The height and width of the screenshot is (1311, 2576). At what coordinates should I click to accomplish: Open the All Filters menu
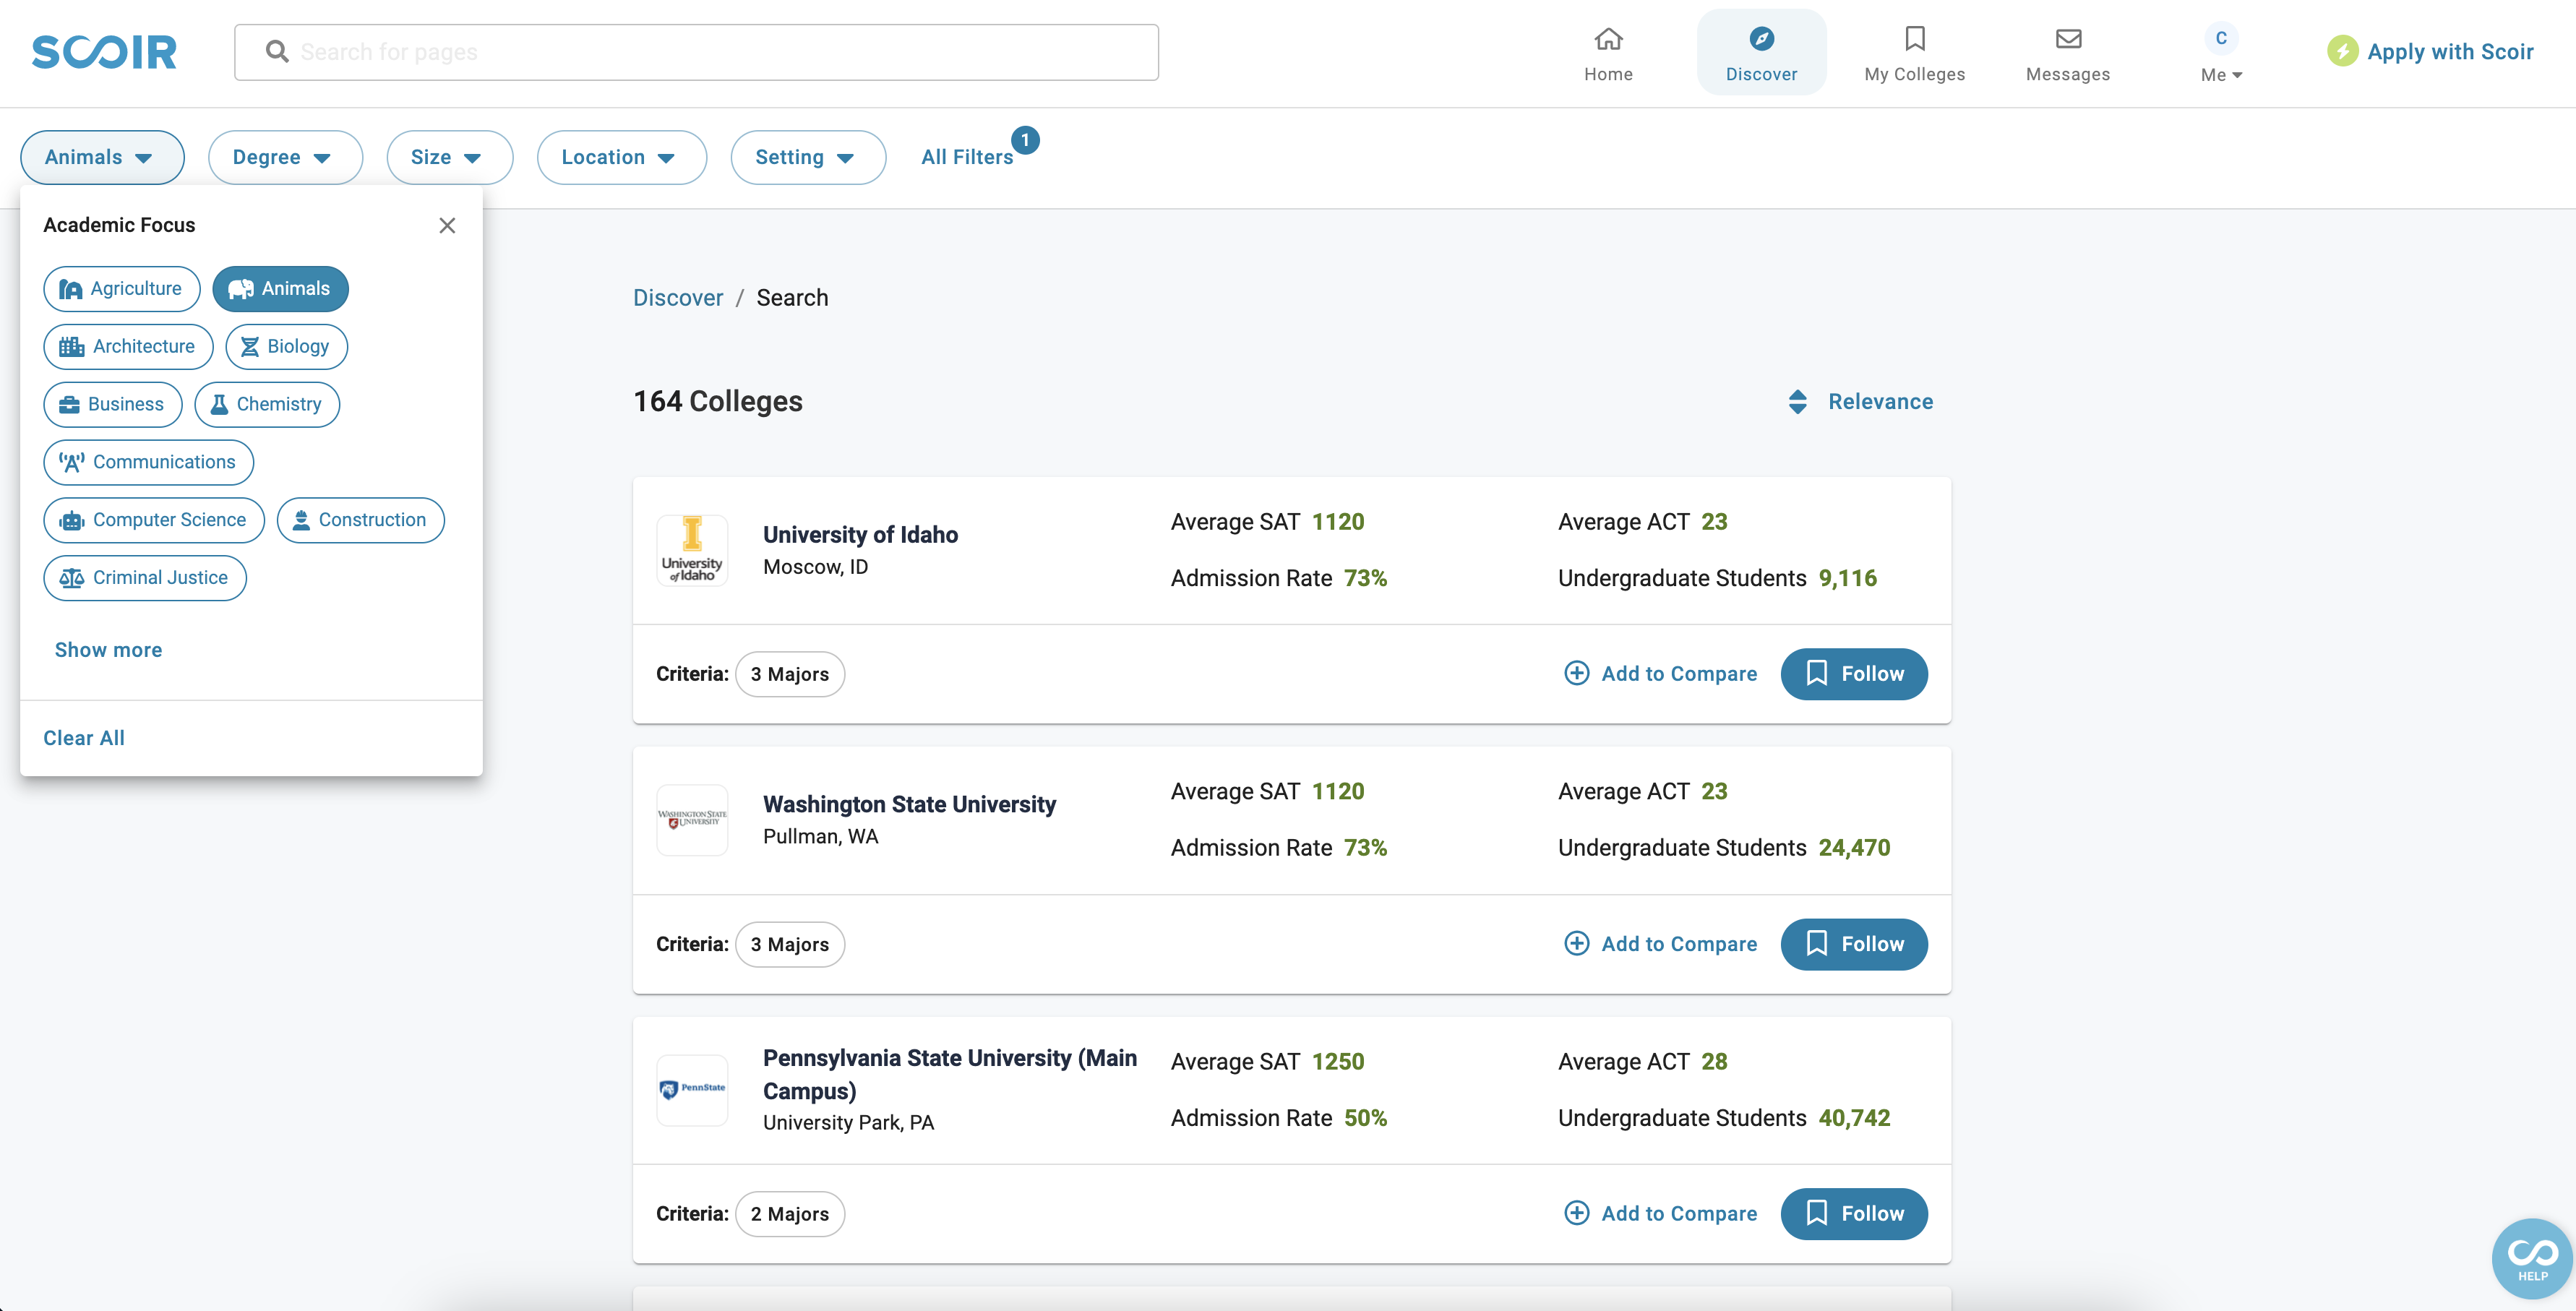point(966,154)
